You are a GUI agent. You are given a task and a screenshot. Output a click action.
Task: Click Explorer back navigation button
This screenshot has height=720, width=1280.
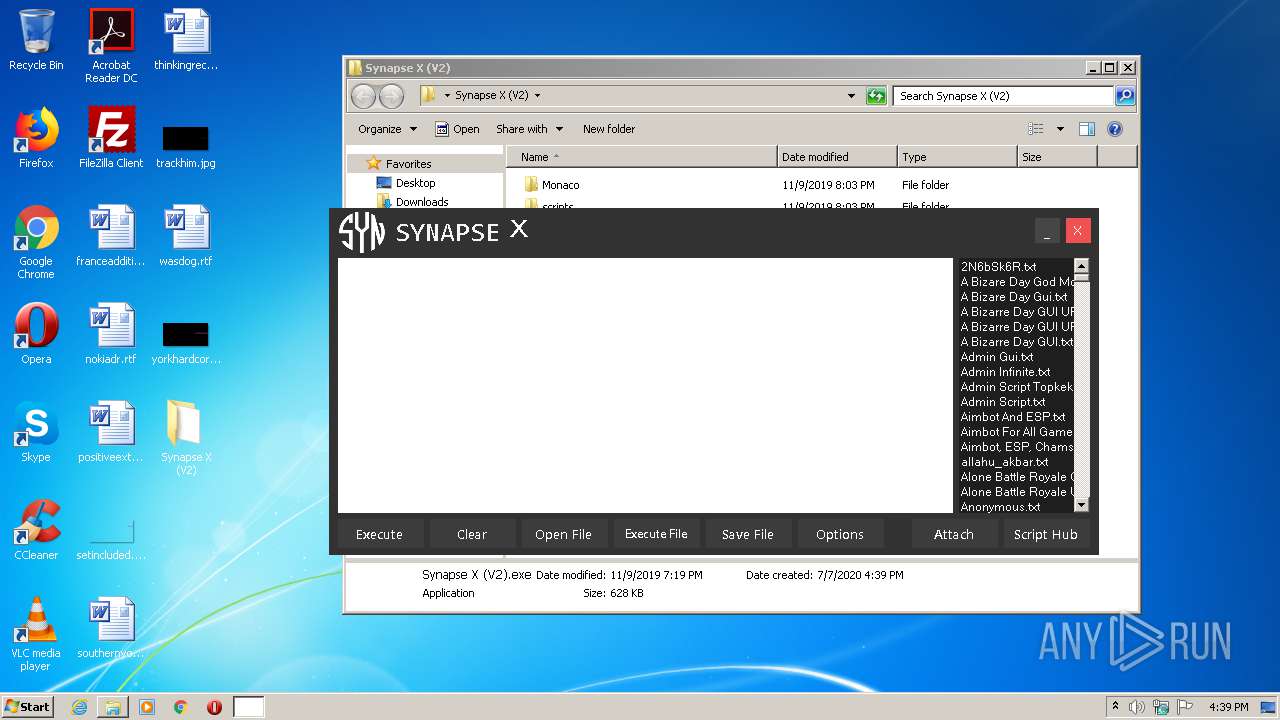pos(364,96)
